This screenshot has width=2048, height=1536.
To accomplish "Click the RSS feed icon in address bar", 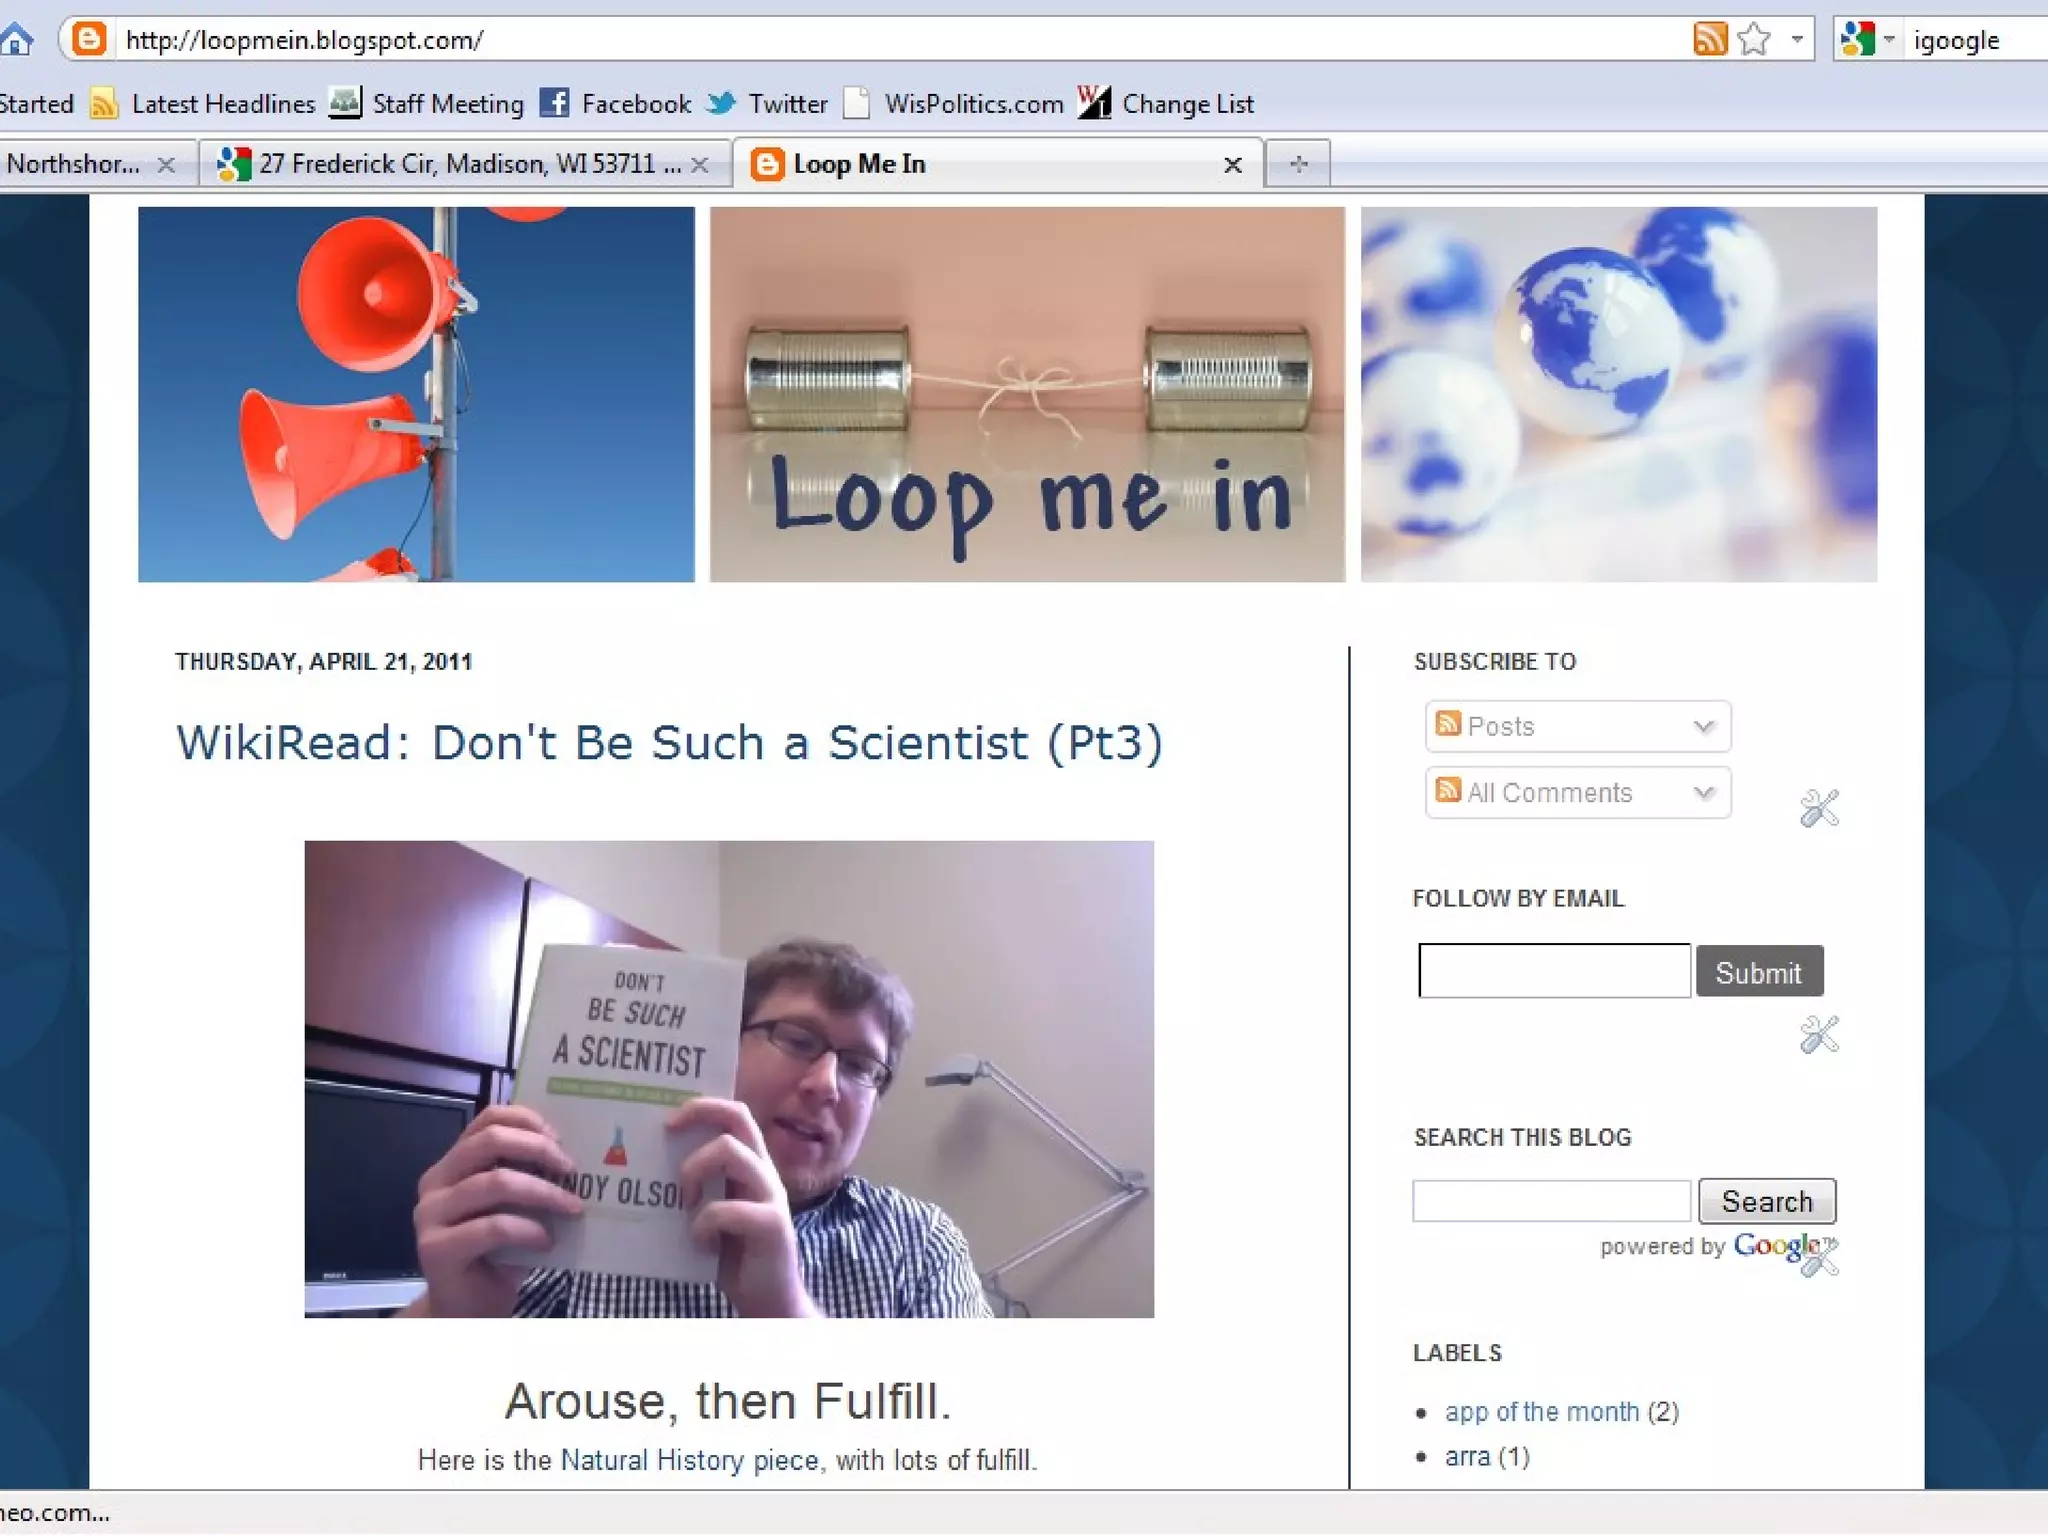I will pos(1710,40).
